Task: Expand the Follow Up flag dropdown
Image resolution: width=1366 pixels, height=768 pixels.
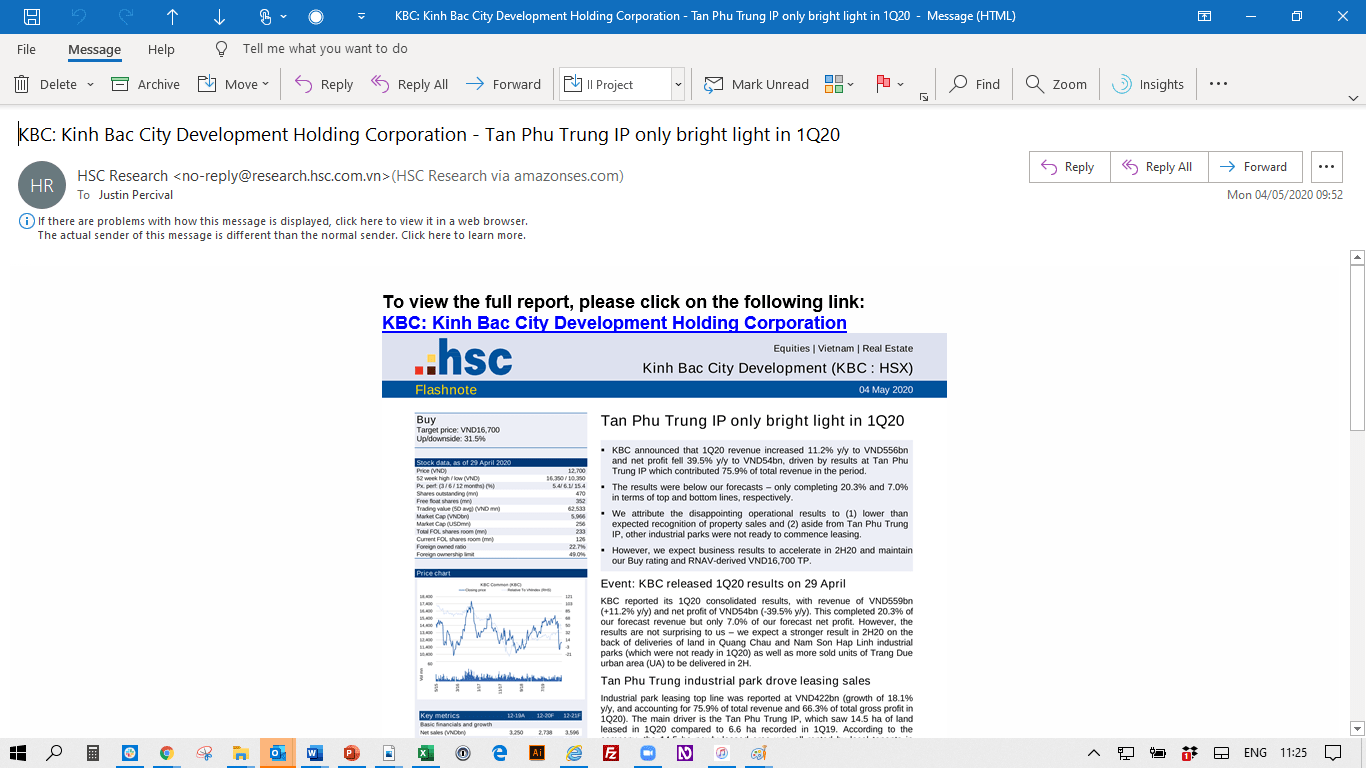Action: point(901,84)
